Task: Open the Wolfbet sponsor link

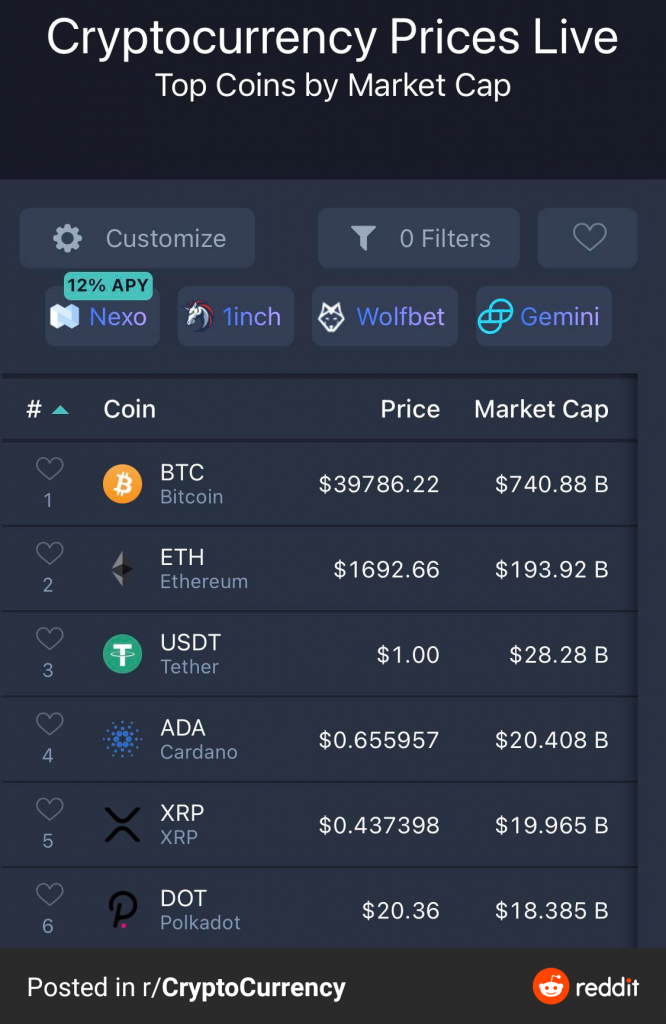Action: [385, 316]
